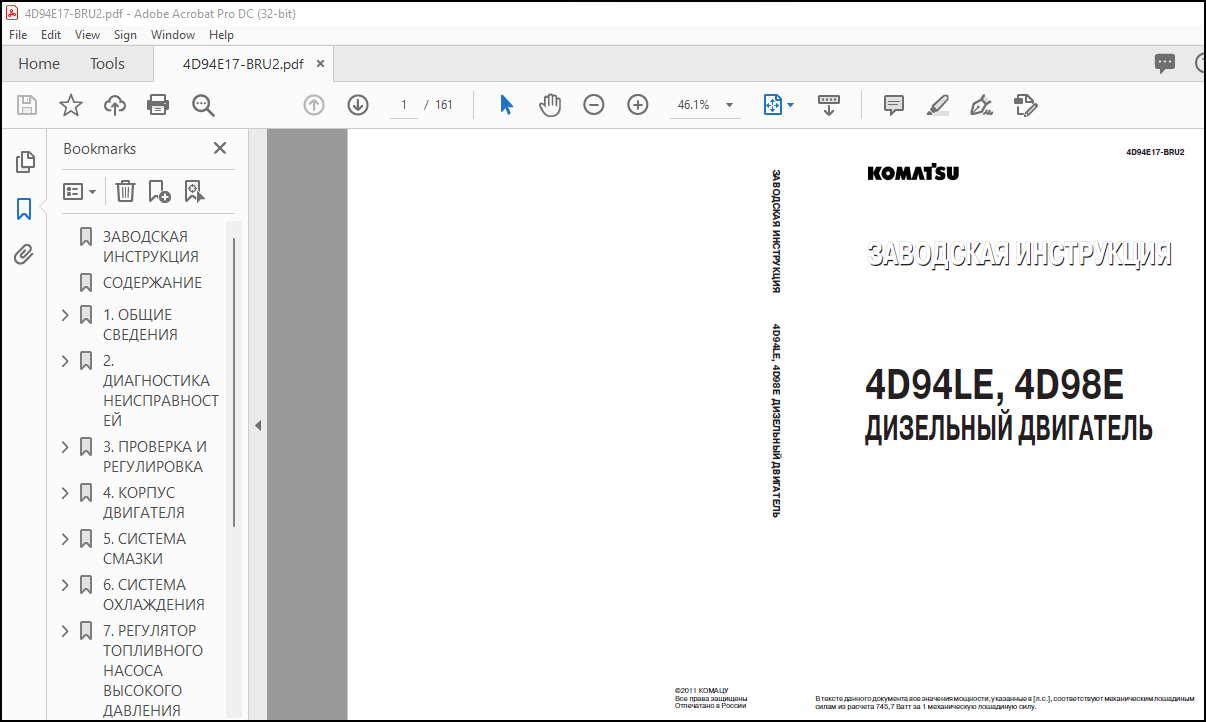Open the Window menu
The image size is (1206, 722).
click(173, 34)
